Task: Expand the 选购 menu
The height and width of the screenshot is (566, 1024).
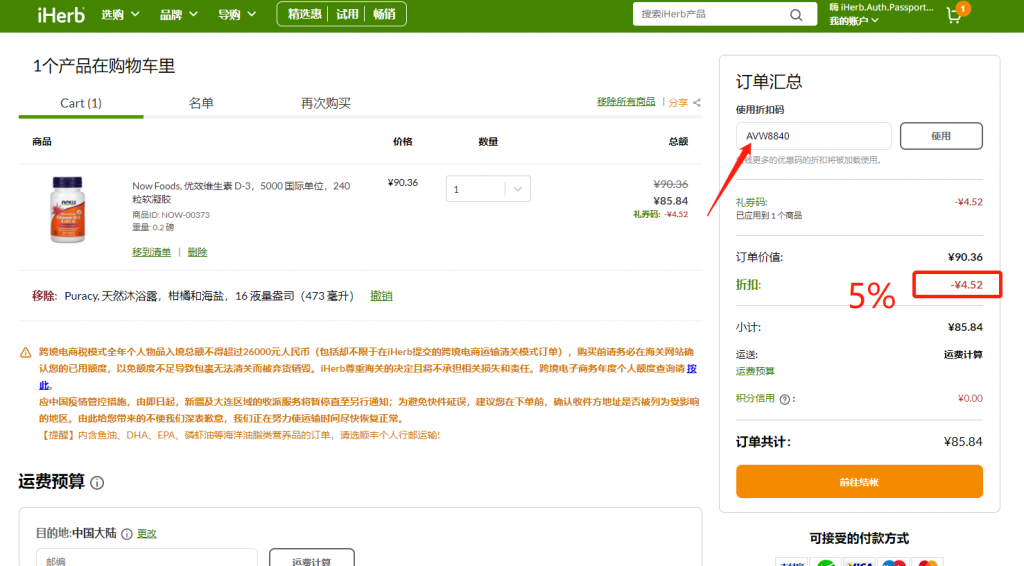Action: coord(120,14)
